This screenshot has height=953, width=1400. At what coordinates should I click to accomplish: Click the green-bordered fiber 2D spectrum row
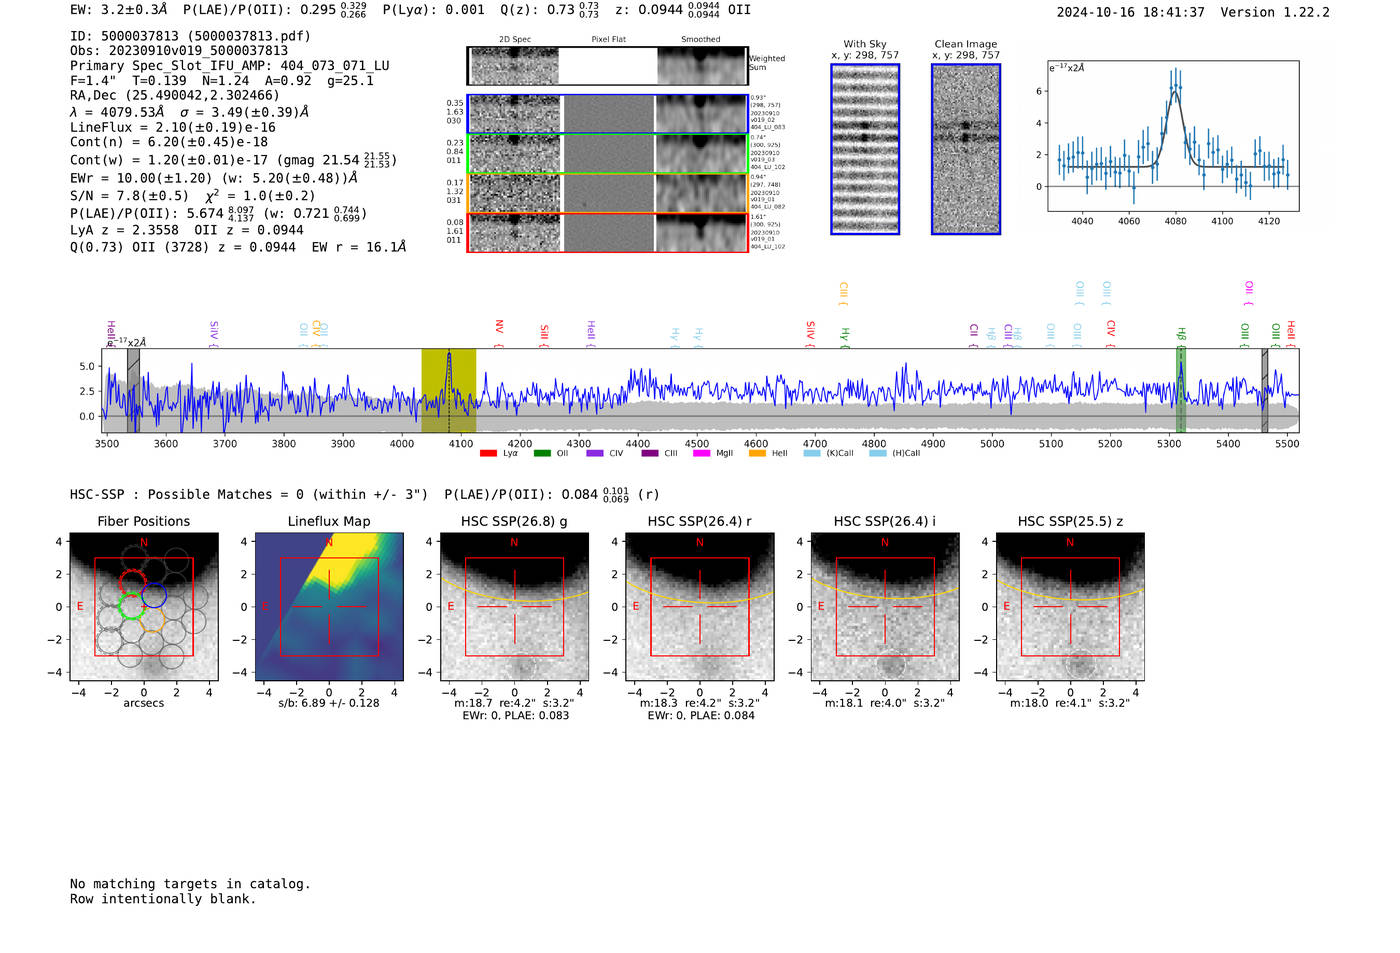[607, 153]
